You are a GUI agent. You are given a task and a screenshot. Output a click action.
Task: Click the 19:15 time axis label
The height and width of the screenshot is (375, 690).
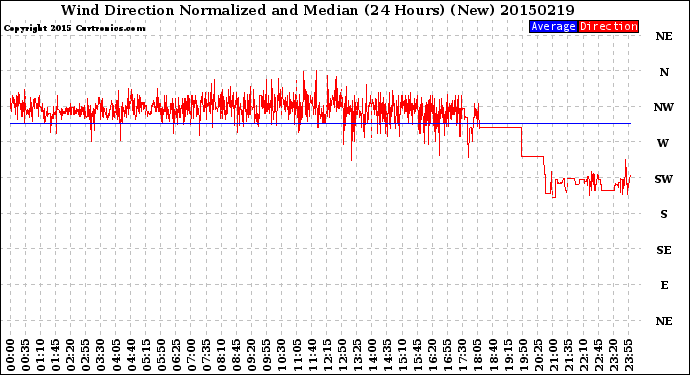coord(508,355)
